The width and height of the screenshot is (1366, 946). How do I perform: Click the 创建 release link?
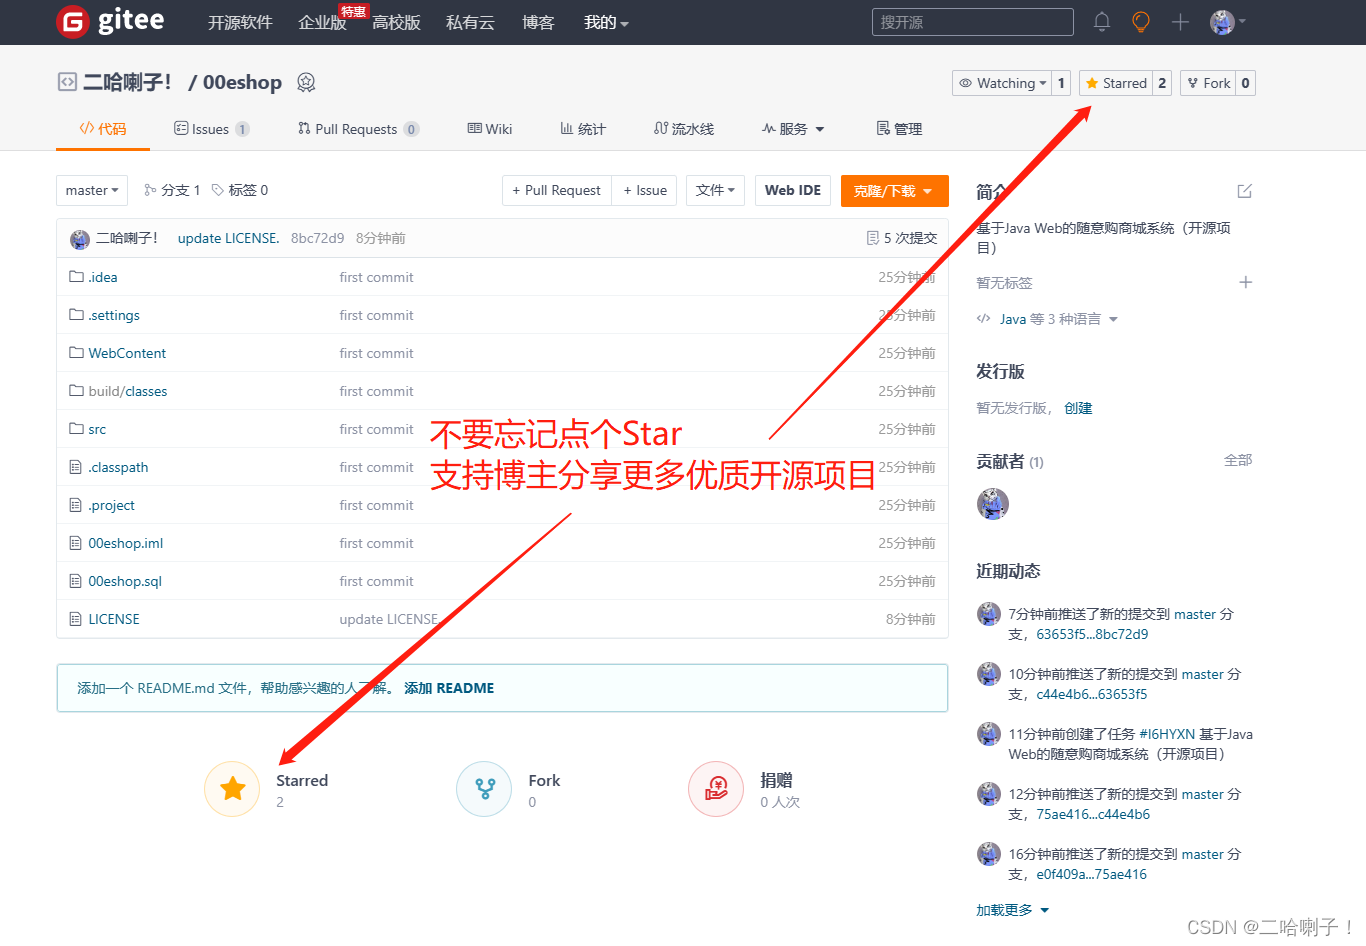[x=1078, y=408]
